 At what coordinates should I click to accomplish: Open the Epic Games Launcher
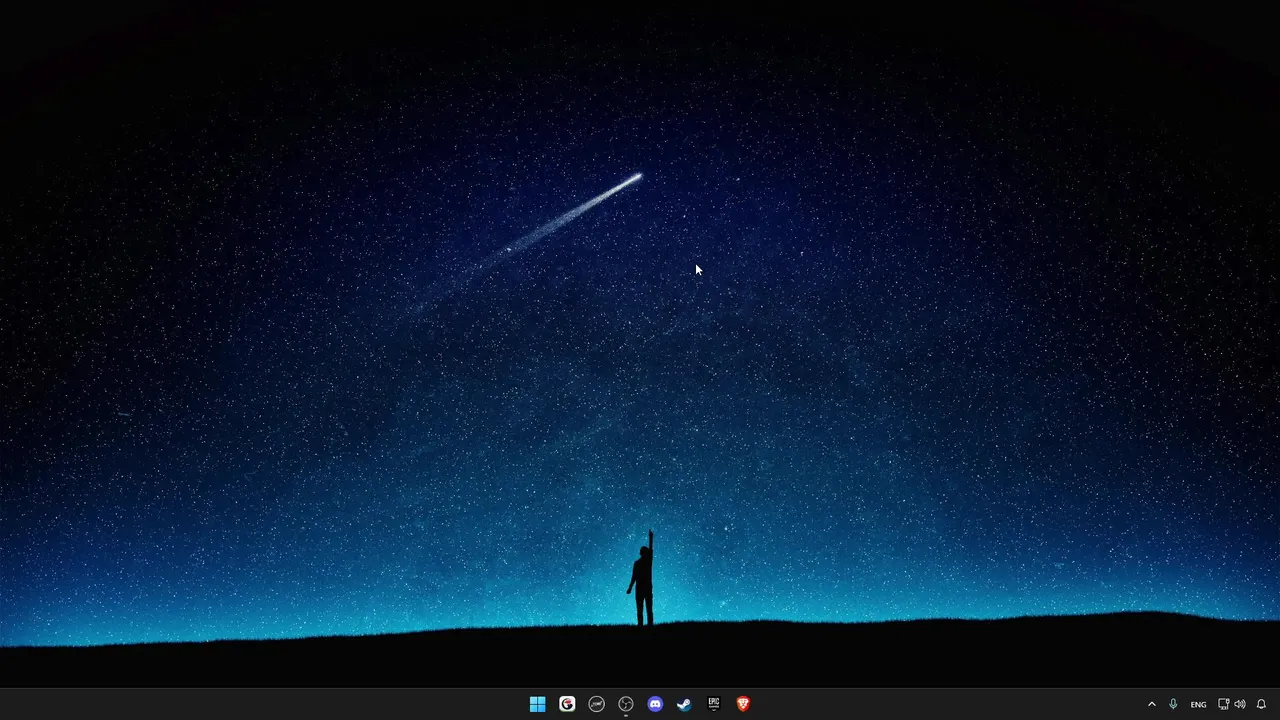pos(714,704)
